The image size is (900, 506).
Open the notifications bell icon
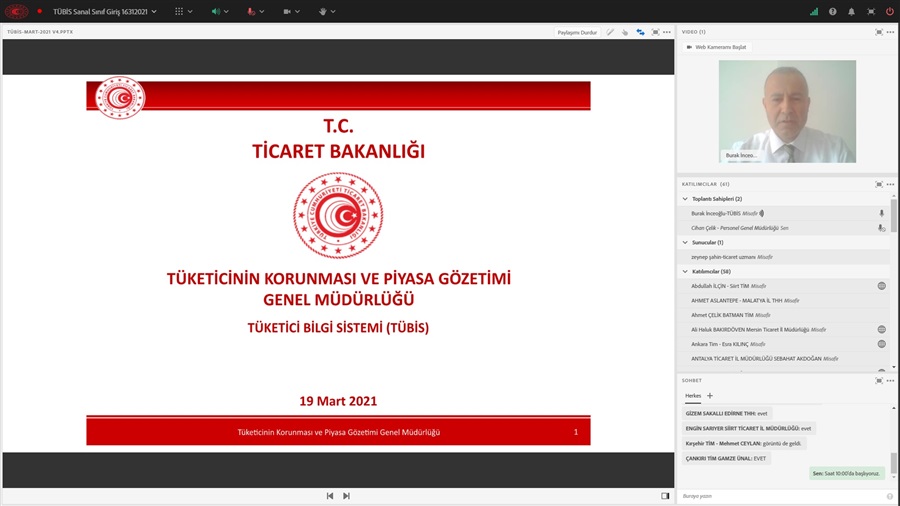851,11
